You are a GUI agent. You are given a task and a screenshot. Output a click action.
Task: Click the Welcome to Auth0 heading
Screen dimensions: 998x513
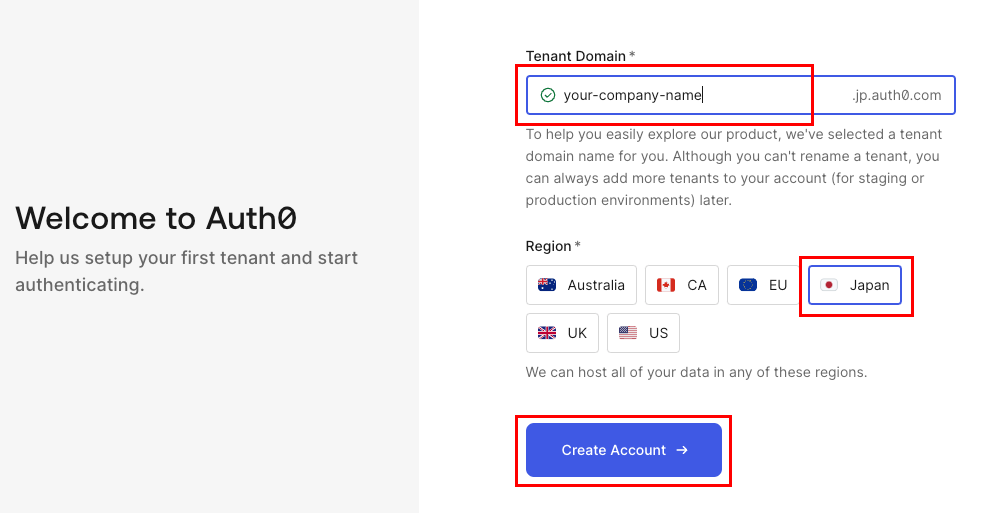(156, 218)
